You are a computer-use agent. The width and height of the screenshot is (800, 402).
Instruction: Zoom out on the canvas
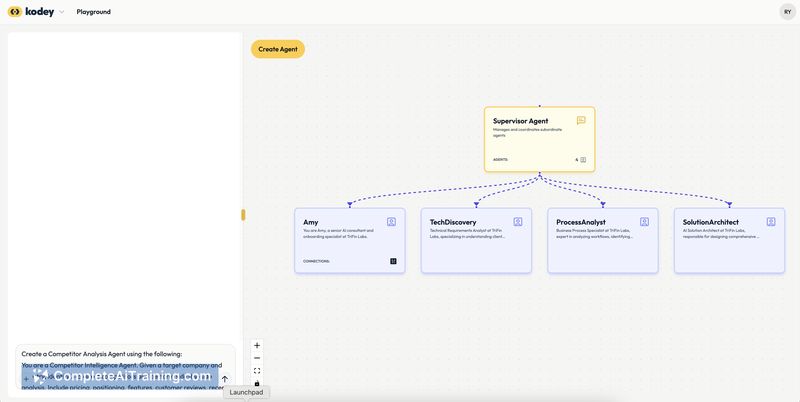257,358
